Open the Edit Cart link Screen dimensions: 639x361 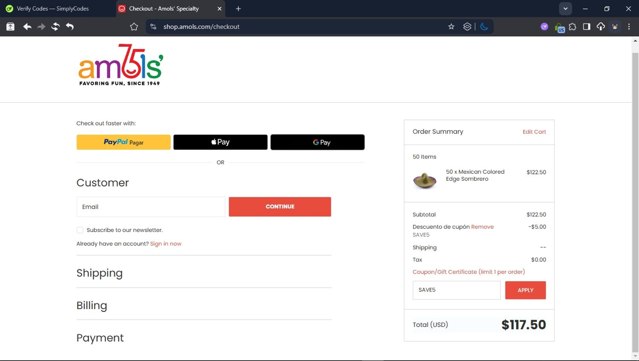pos(534,132)
